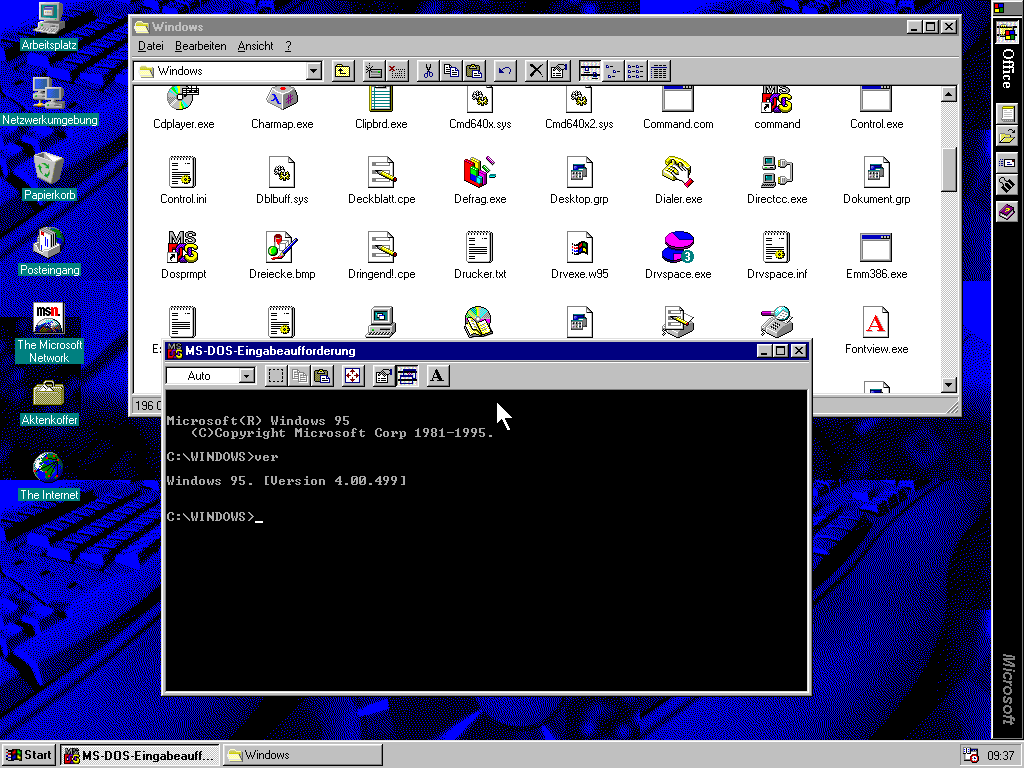Switch to the Windows taskbar button

[302, 755]
